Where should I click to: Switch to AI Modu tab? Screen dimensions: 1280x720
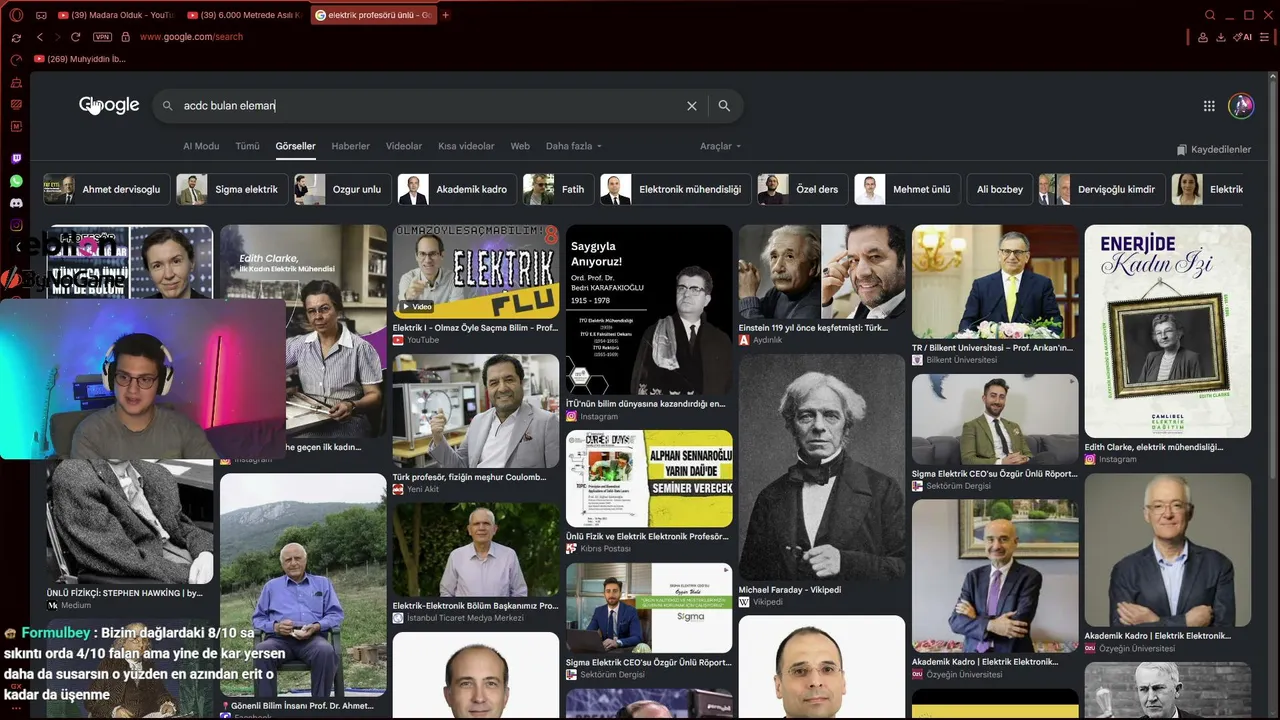[201, 146]
